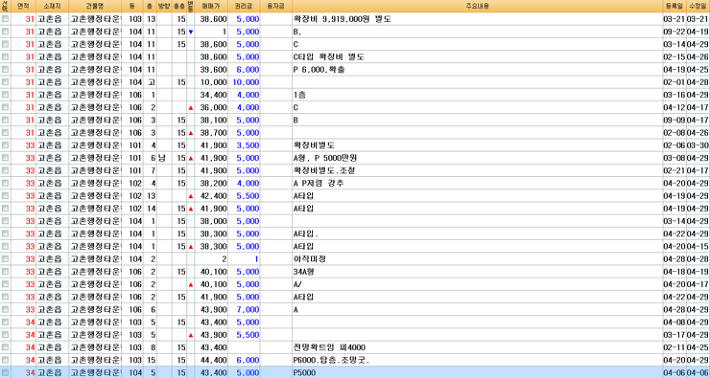This screenshot has width=710, height=378.
Task: Click red up arrow in the 38,700 price row
Action: coord(191,133)
